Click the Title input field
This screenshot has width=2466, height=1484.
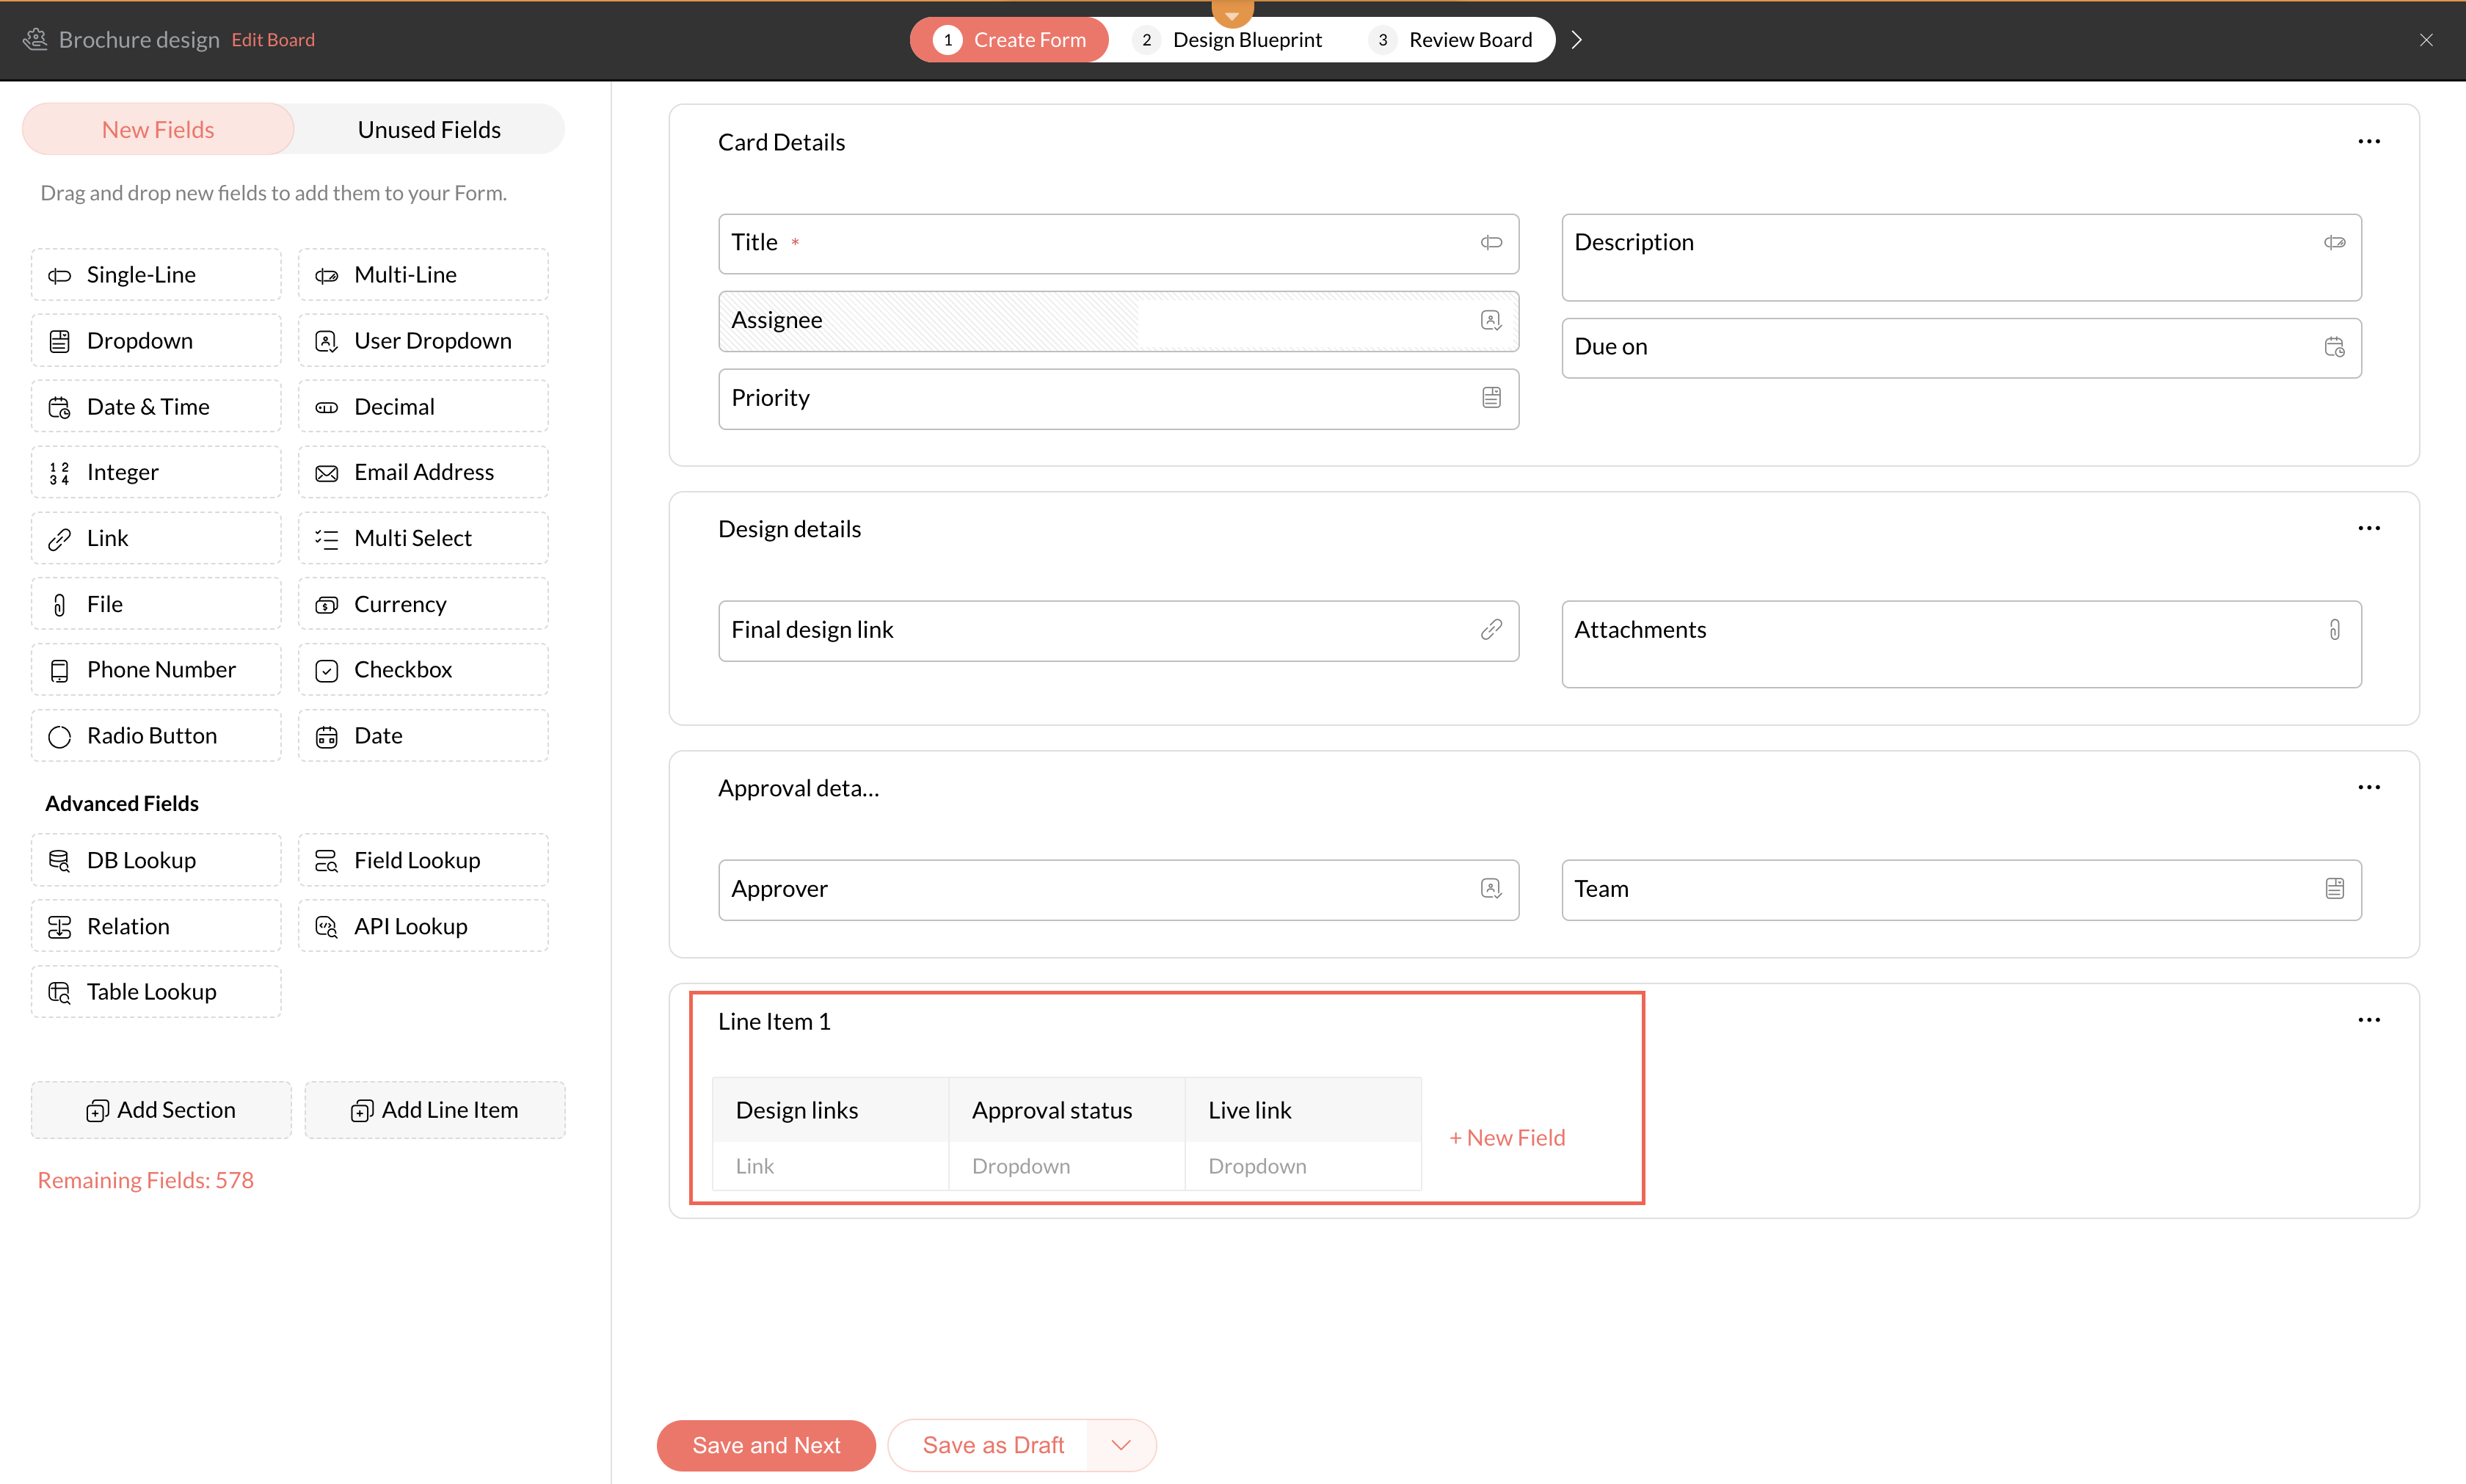(1117, 243)
